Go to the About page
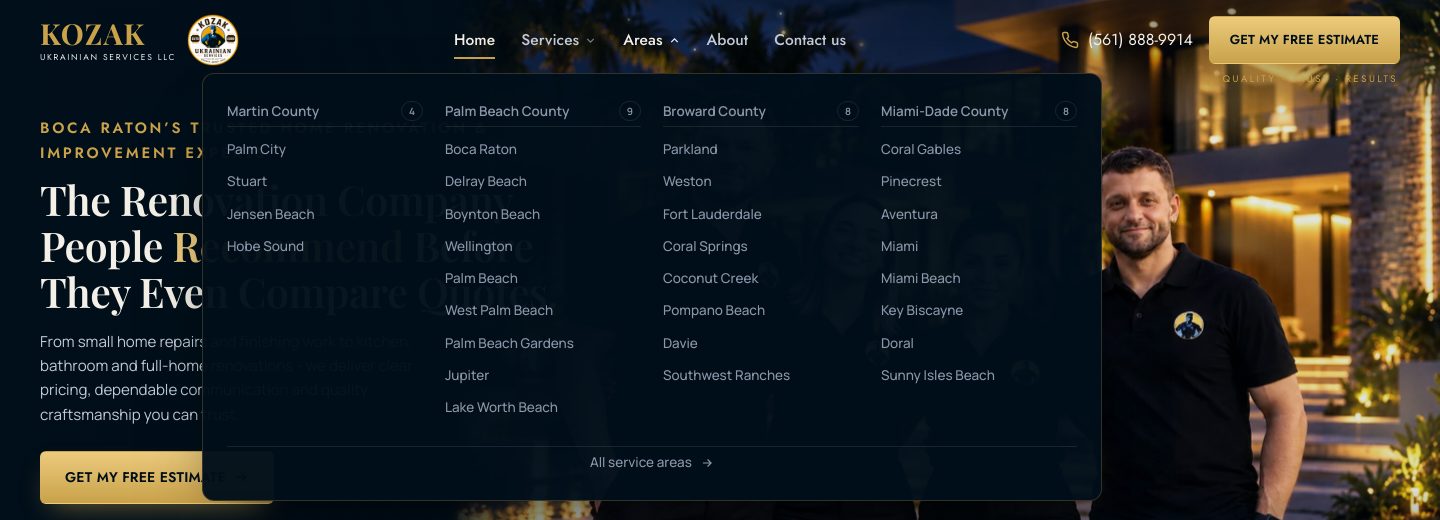 coord(727,40)
